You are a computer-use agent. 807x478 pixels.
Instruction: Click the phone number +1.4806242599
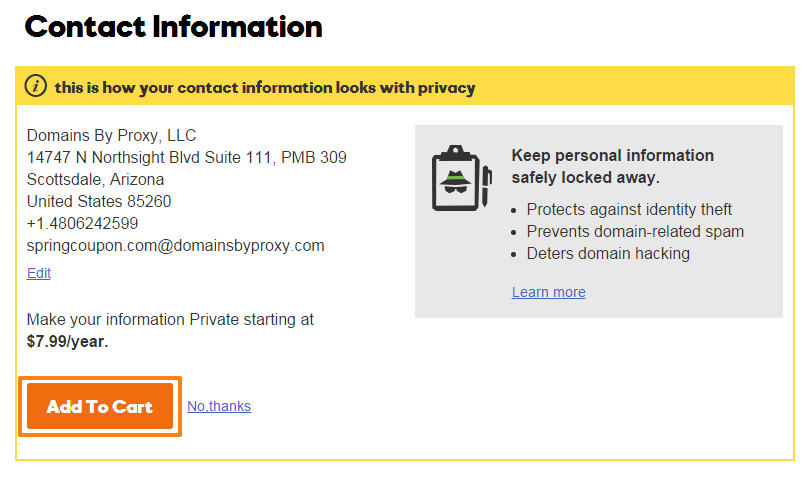point(82,223)
